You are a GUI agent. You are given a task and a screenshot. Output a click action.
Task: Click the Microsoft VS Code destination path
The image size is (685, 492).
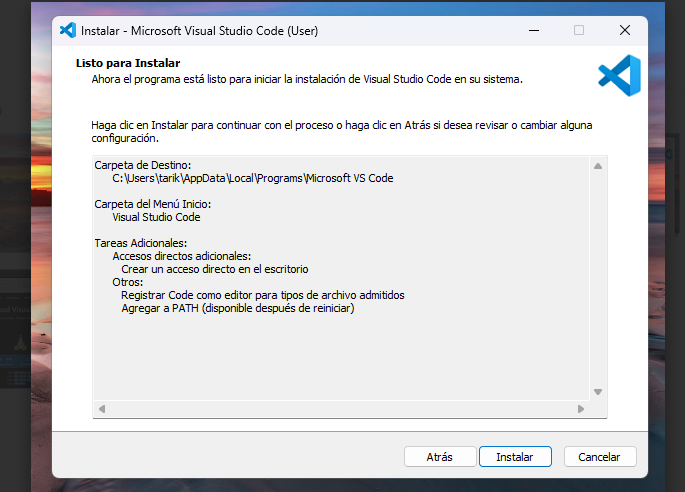tap(252, 179)
